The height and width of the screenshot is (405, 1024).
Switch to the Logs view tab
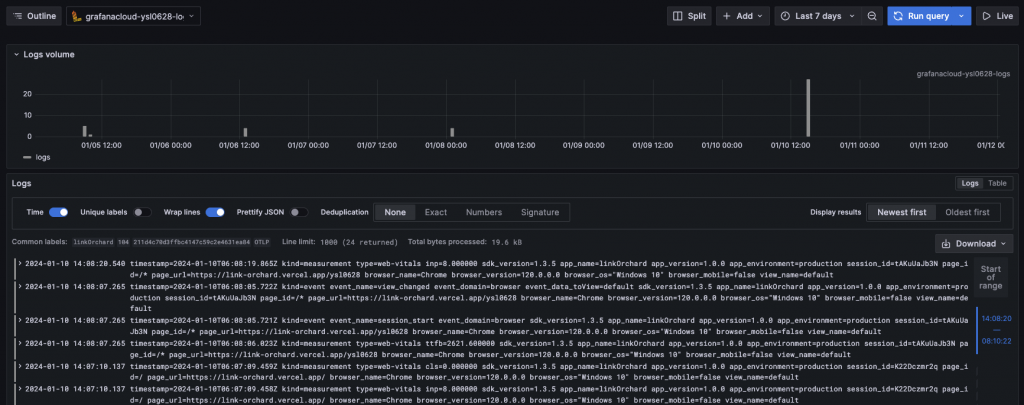[970, 184]
